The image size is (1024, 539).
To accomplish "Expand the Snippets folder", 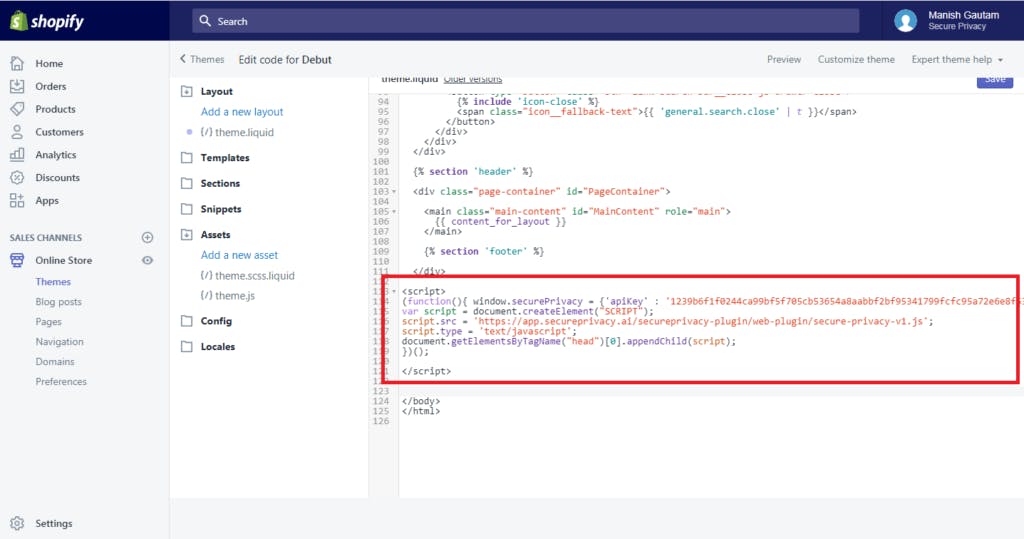I will point(221,209).
